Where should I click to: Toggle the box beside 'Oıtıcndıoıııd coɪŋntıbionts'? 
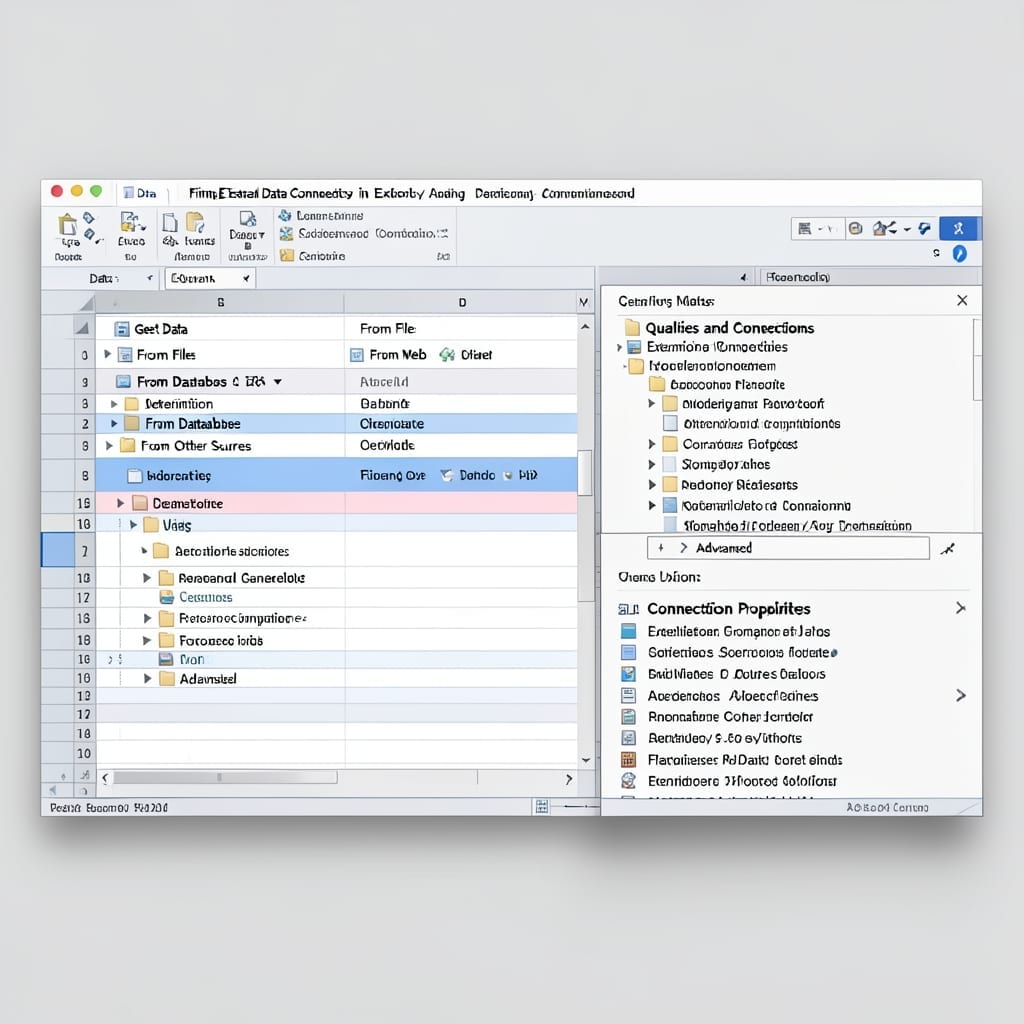(669, 423)
